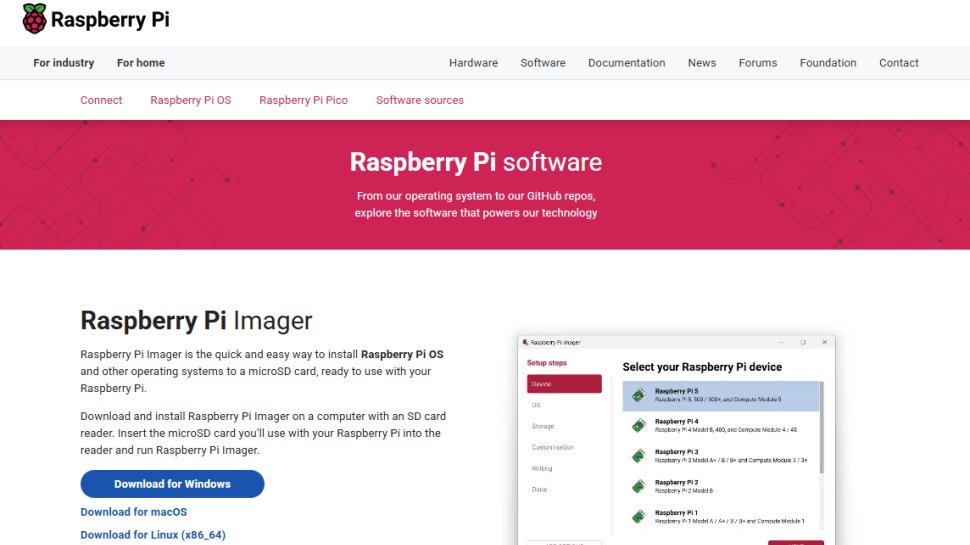970x545 pixels.
Task: Open Raspberry Pi Pico link
Action: [303, 100]
